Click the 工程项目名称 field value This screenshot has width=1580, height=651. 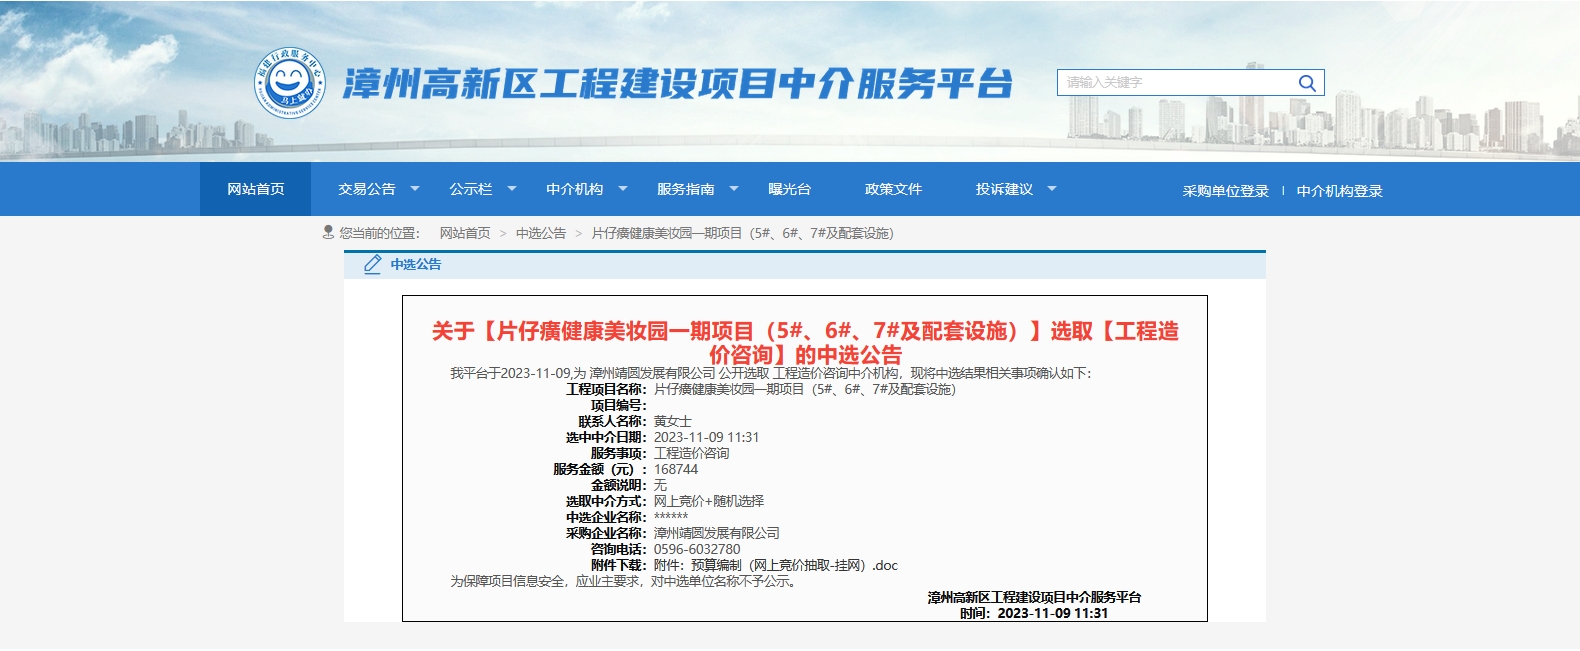point(805,389)
